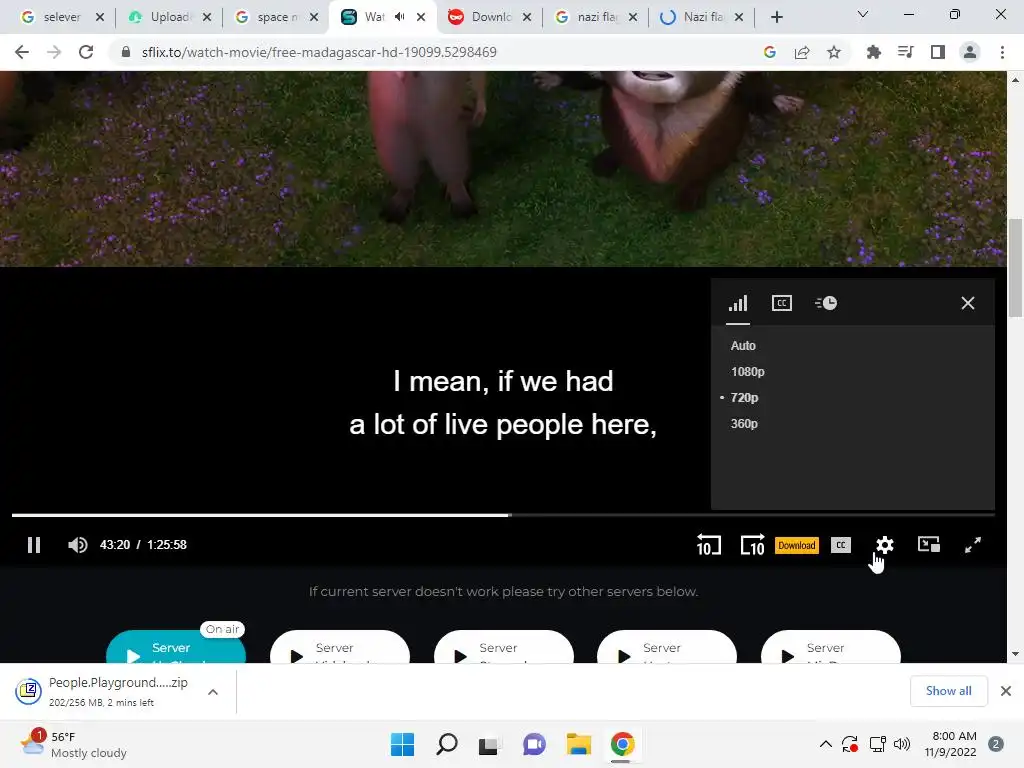The width and height of the screenshot is (1024, 768).
Task: Open playback speed tab in settings panel
Action: tap(826, 303)
